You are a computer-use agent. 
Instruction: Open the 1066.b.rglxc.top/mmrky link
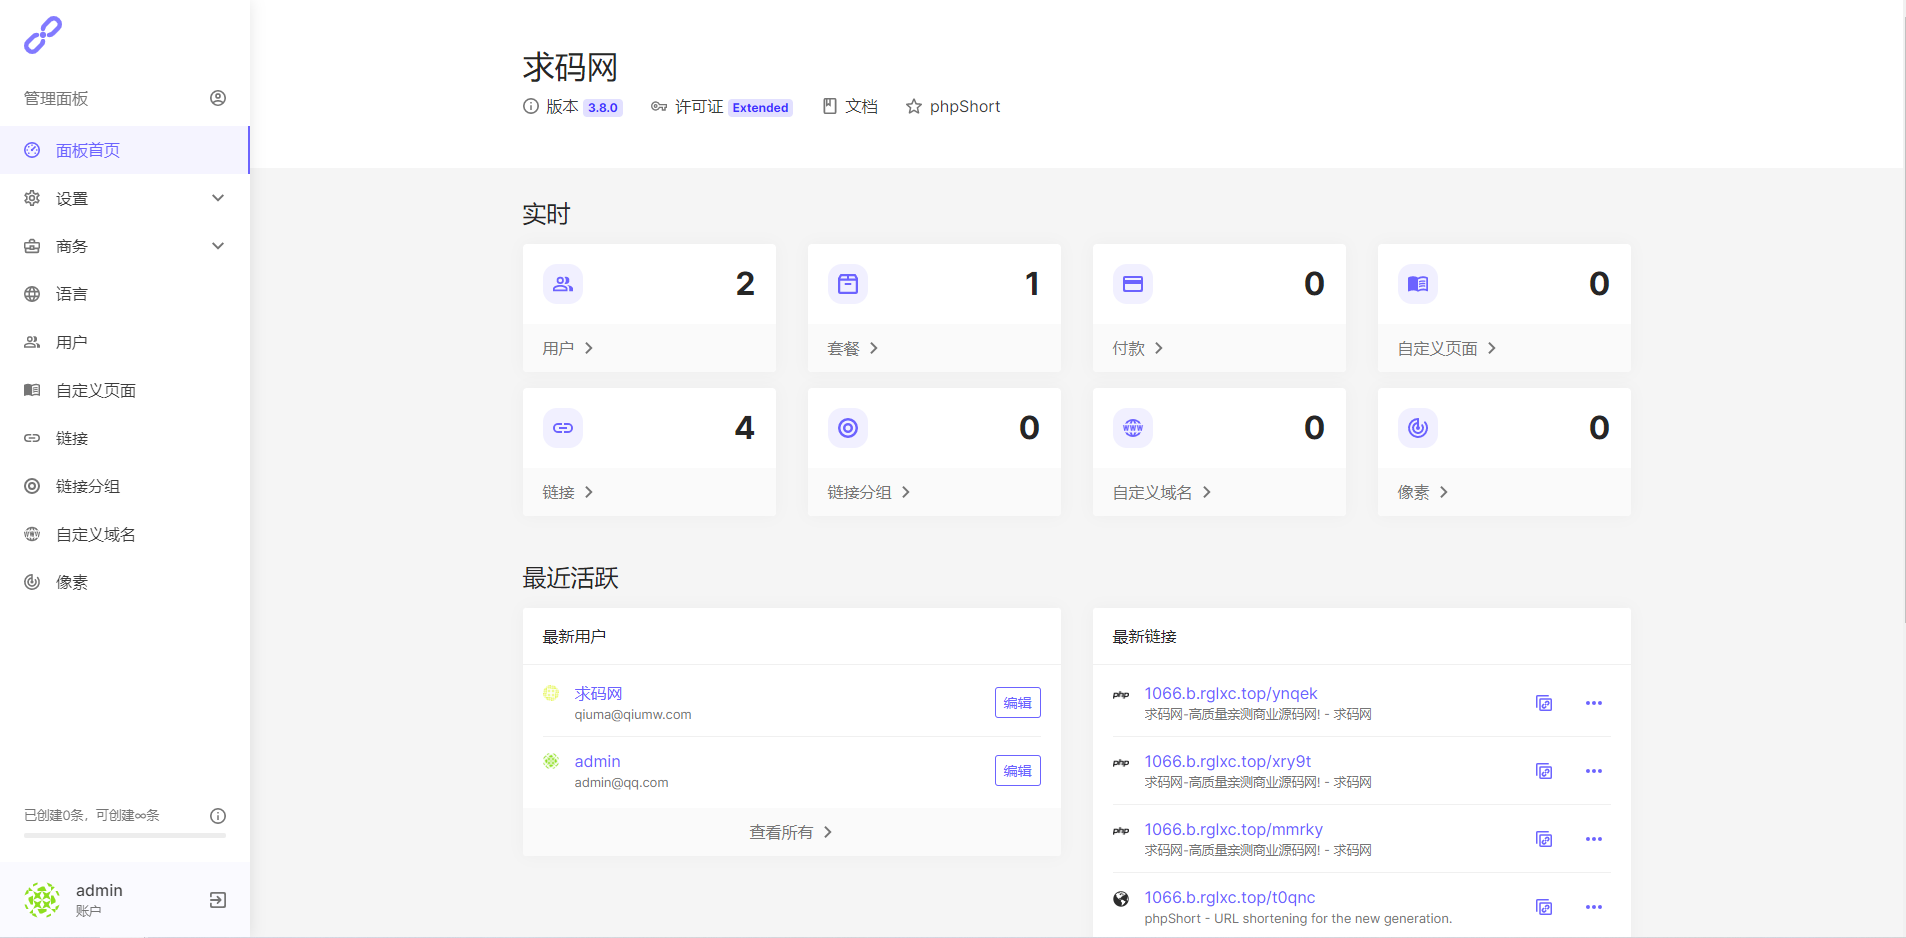tap(1233, 829)
